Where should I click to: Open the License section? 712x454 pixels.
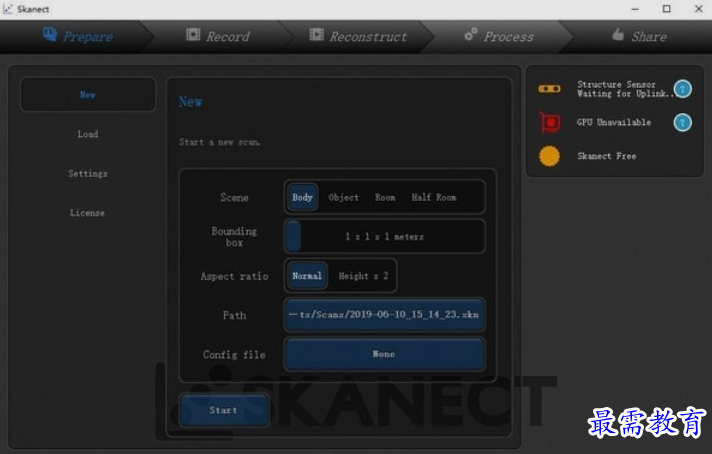pos(87,212)
